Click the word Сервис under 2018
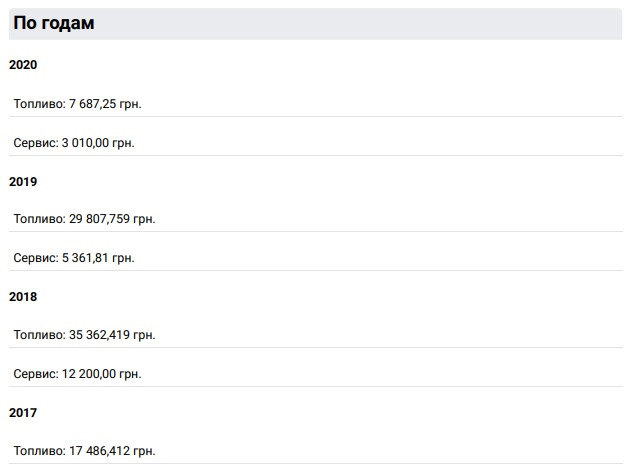The height and width of the screenshot is (467, 629). 35,374
